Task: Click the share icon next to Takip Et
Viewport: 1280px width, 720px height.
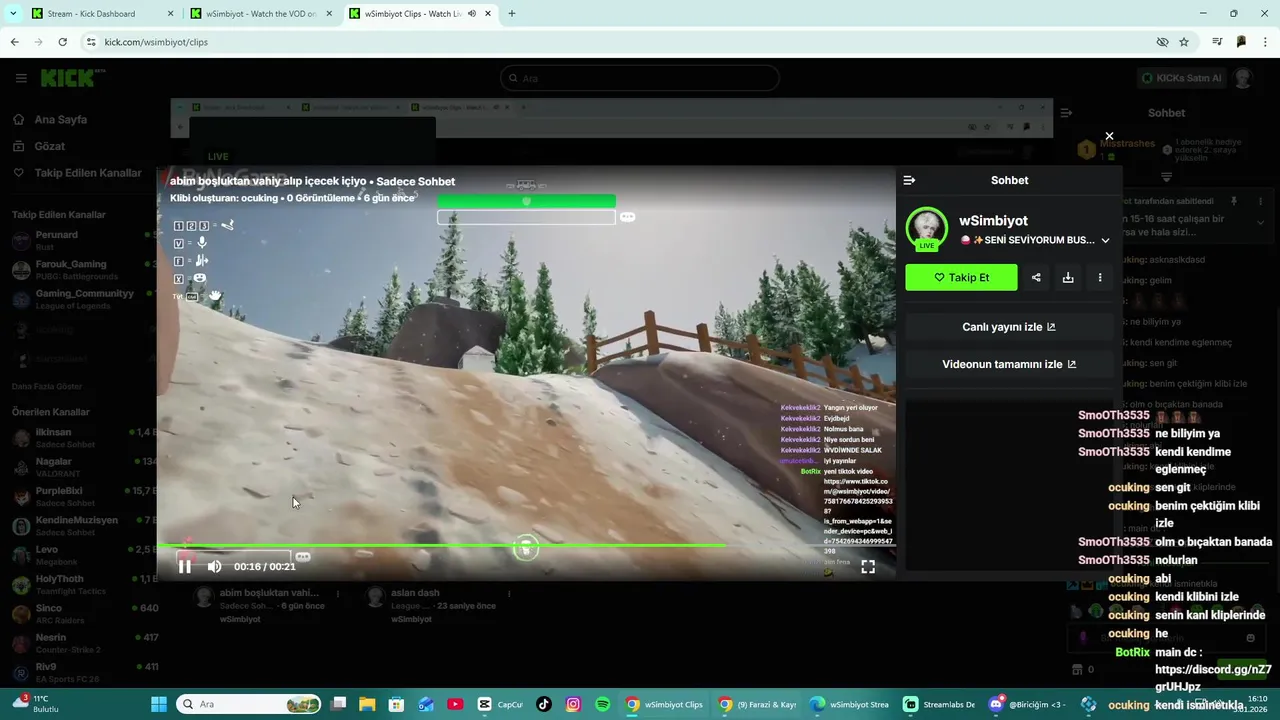Action: pyautogui.click(x=1036, y=278)
